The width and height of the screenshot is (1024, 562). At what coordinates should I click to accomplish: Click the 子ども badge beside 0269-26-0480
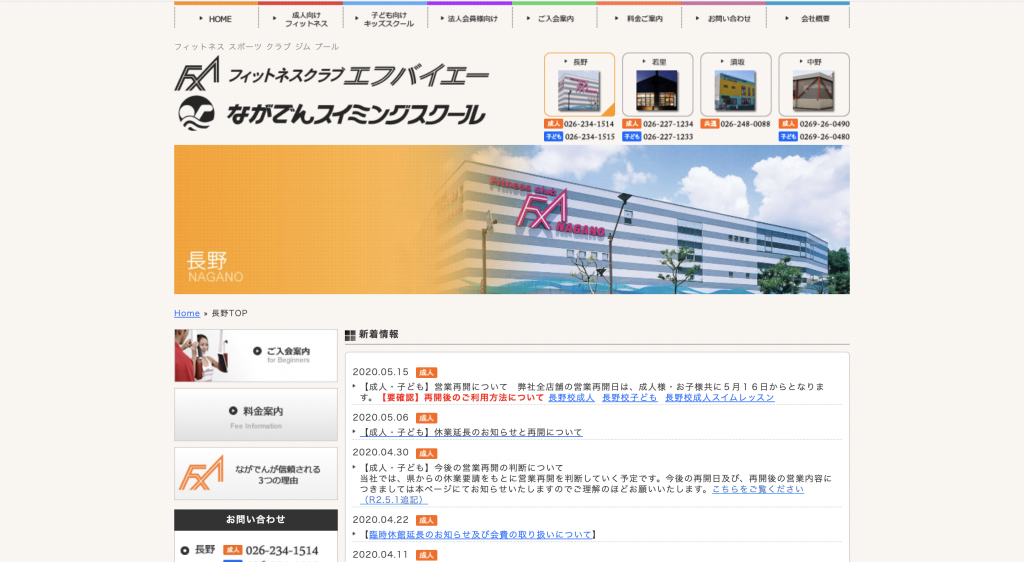point(788,136)
